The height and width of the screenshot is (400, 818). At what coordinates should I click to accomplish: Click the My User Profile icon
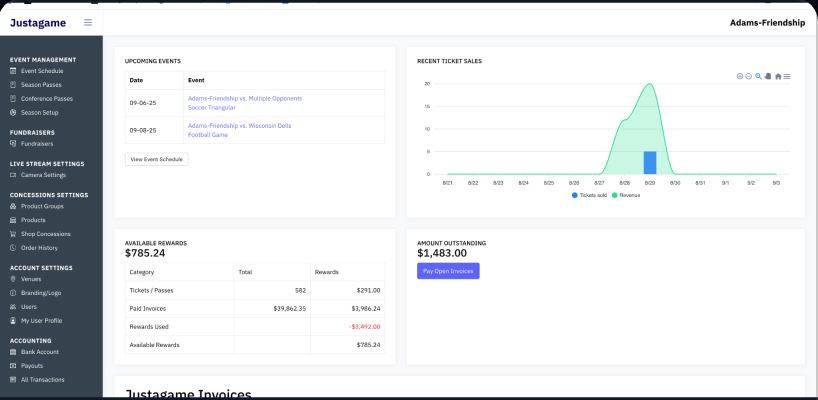click(13, 321)
